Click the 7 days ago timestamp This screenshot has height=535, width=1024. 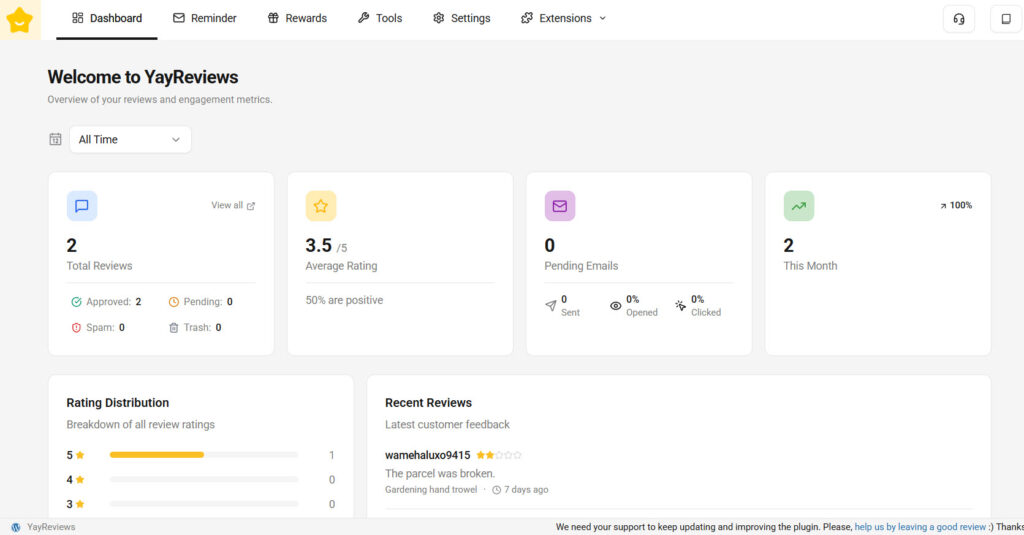(526, 489)
